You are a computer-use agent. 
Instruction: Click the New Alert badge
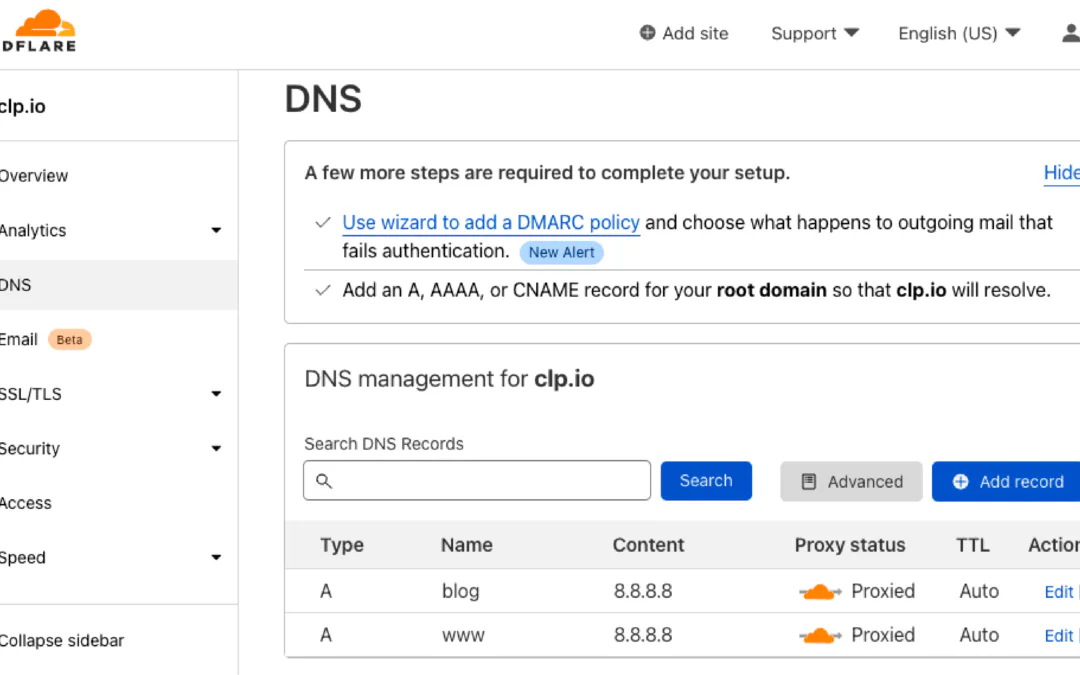tap(561, 253)
